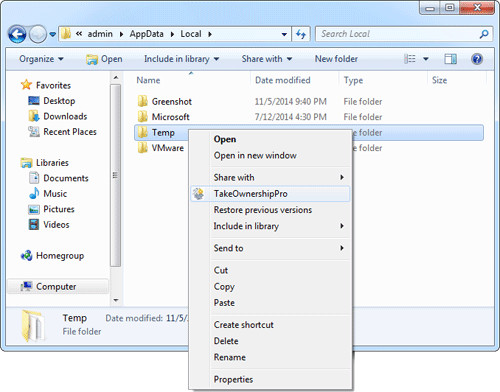Click the blue Help icon
The width and height of the screenshot is (500, 392).
[x=477, y=59]
